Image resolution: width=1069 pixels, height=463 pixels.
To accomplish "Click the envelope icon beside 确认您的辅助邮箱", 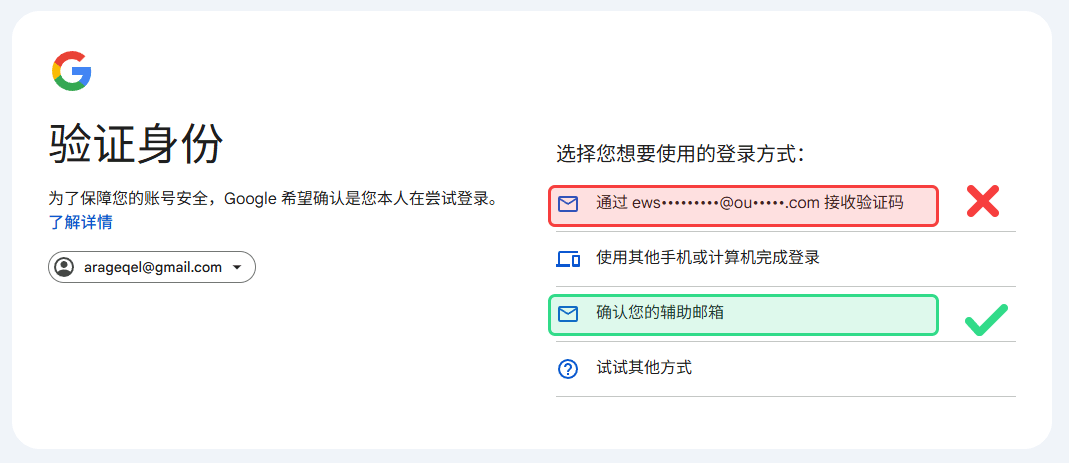I will 568,314.
